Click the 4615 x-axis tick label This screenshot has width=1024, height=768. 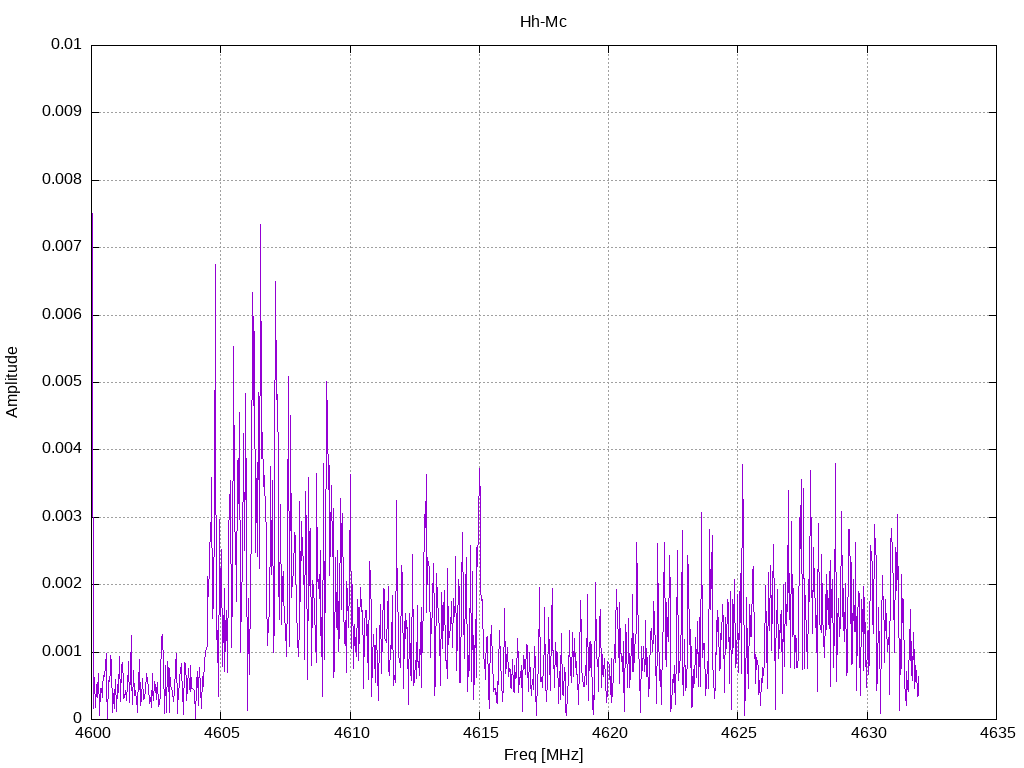(479, 733)
